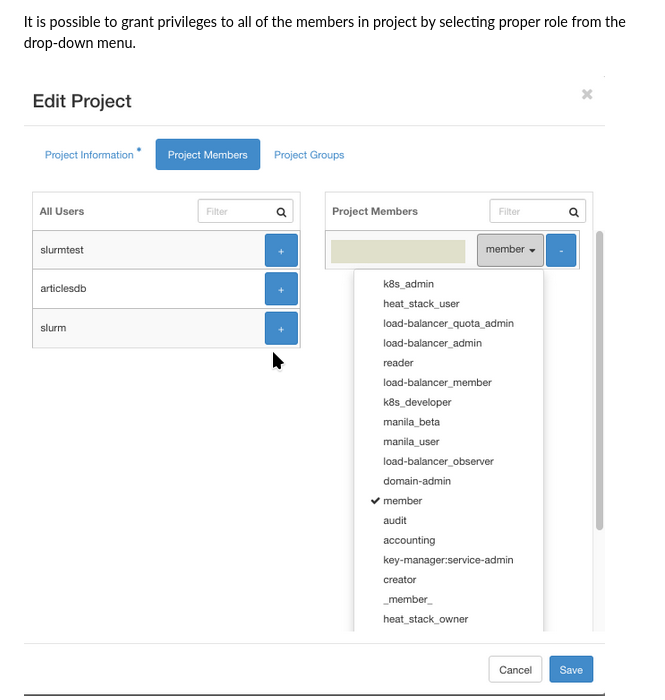Screen dimensions: 665x700
Task: Switch to Project Information tab
Action: pos(89,155)
